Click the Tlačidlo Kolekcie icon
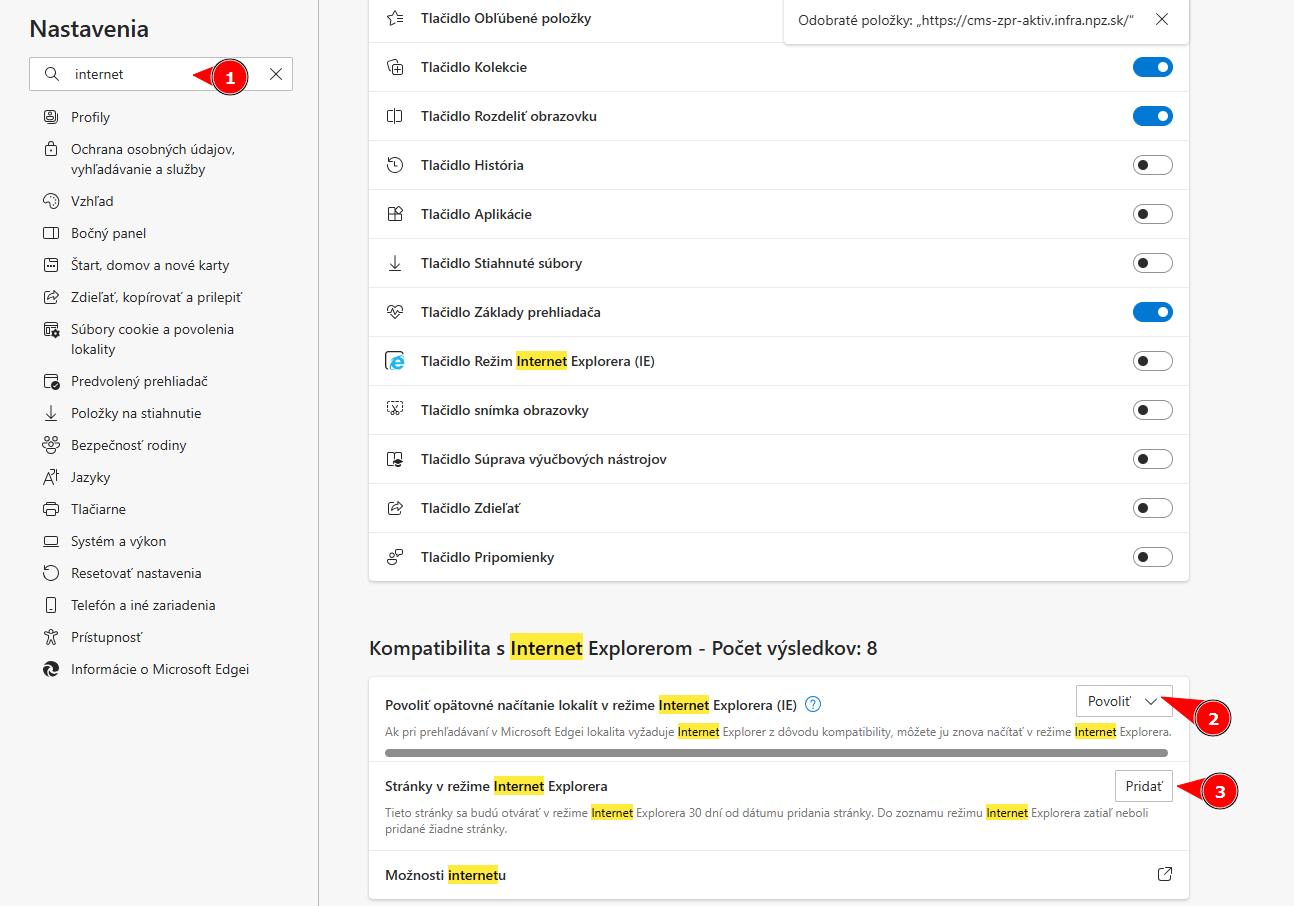 395,67
